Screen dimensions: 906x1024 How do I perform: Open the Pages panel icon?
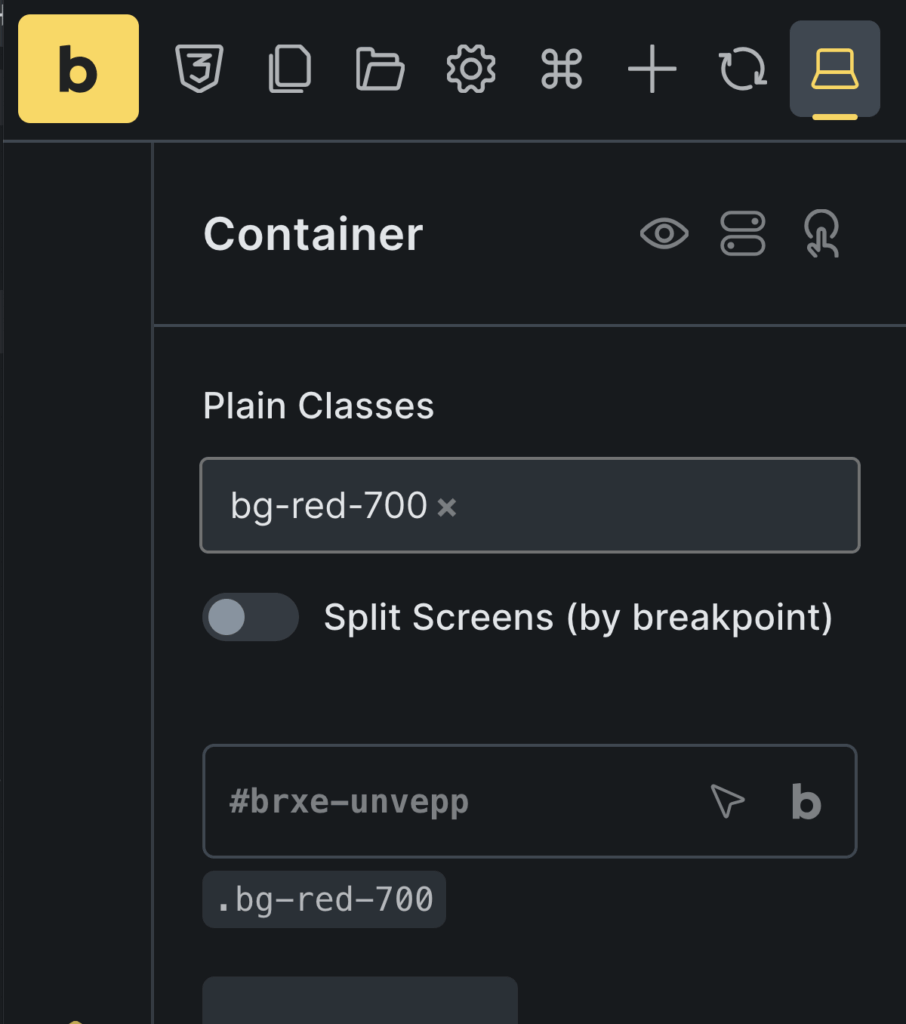pyautogui.click(x=288, y=69)
